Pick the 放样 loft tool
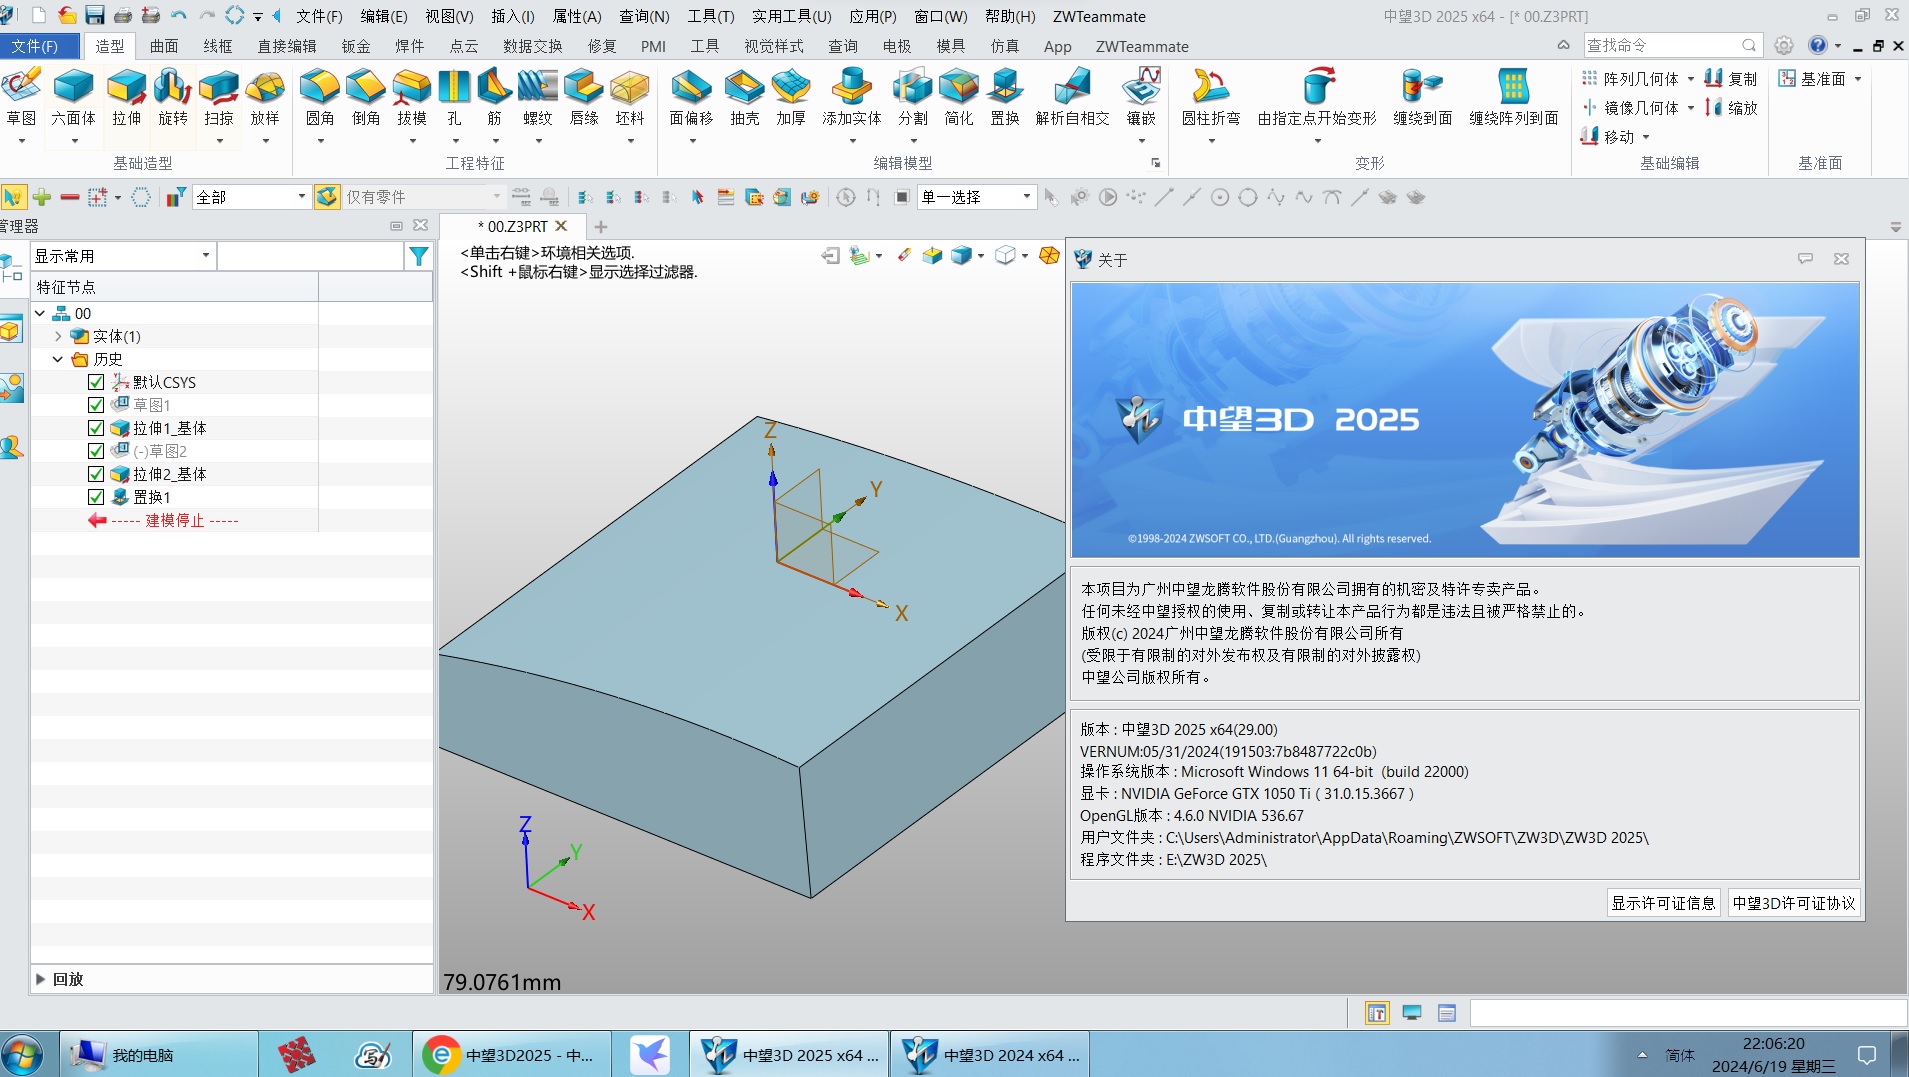 coord(265,97)
